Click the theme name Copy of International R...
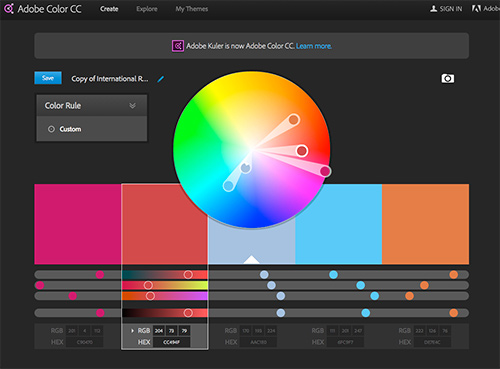 point(110,79)
